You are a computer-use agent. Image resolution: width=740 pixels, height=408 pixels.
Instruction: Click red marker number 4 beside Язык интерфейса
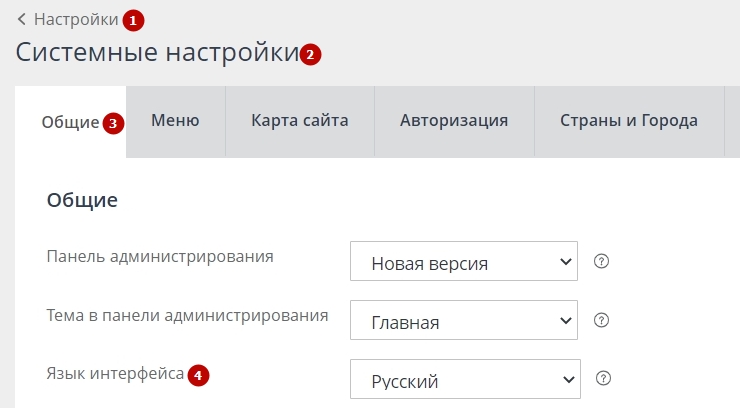click(198, 375)
